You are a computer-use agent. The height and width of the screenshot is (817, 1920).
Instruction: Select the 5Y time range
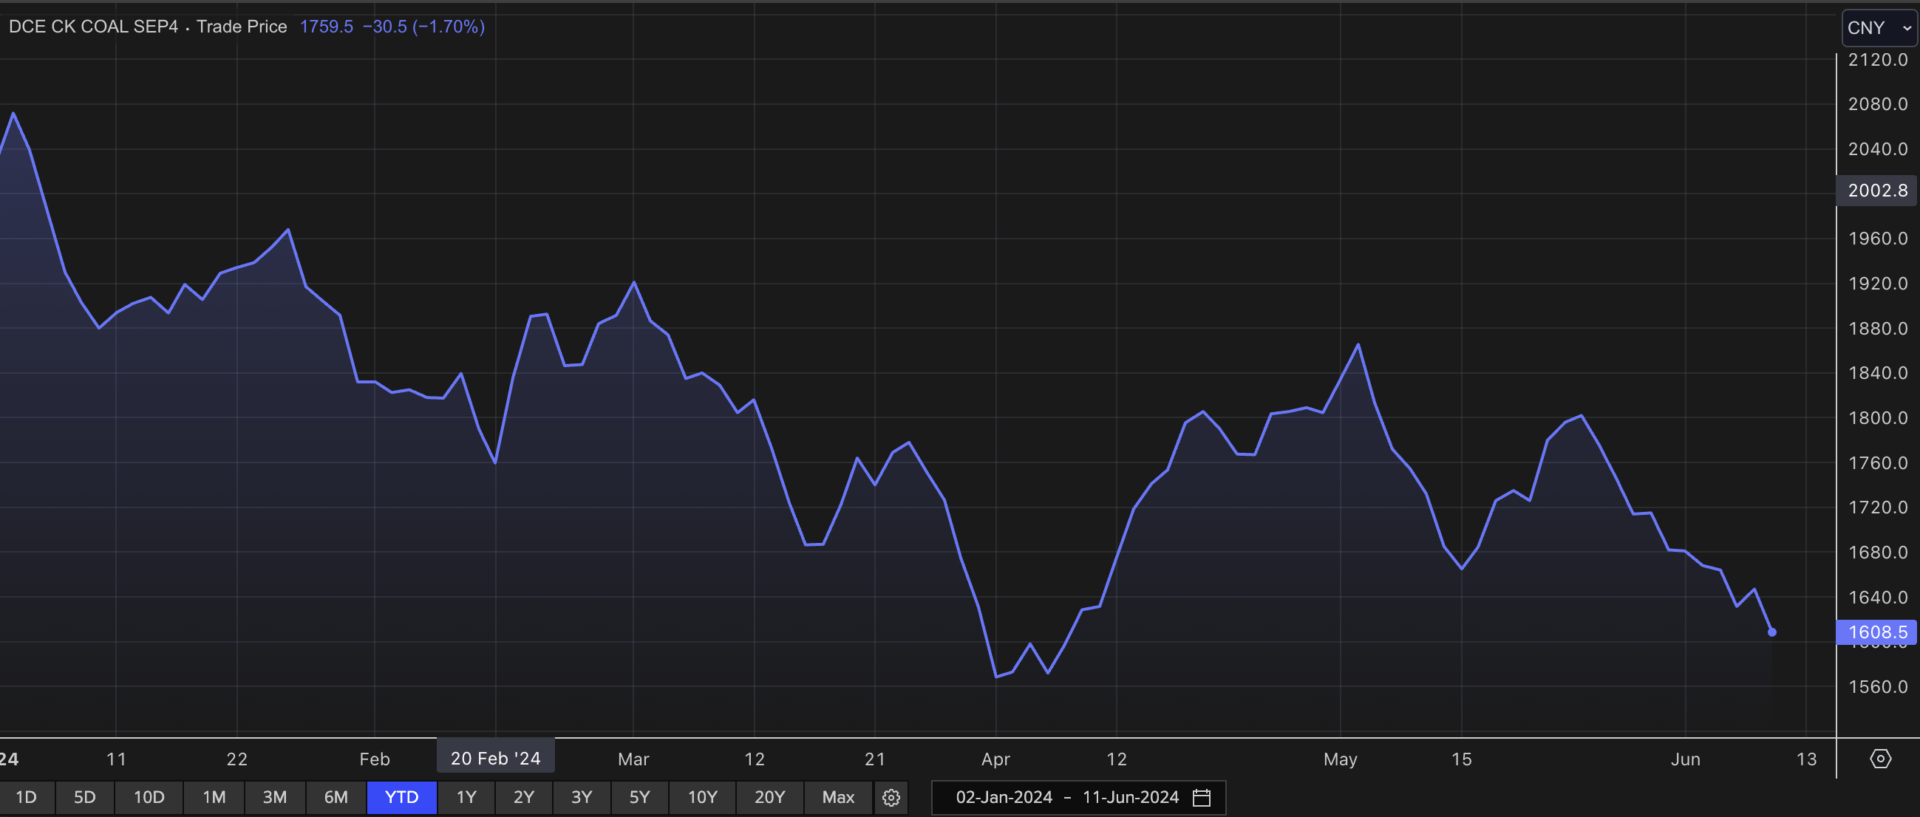(x=640, y=798)
